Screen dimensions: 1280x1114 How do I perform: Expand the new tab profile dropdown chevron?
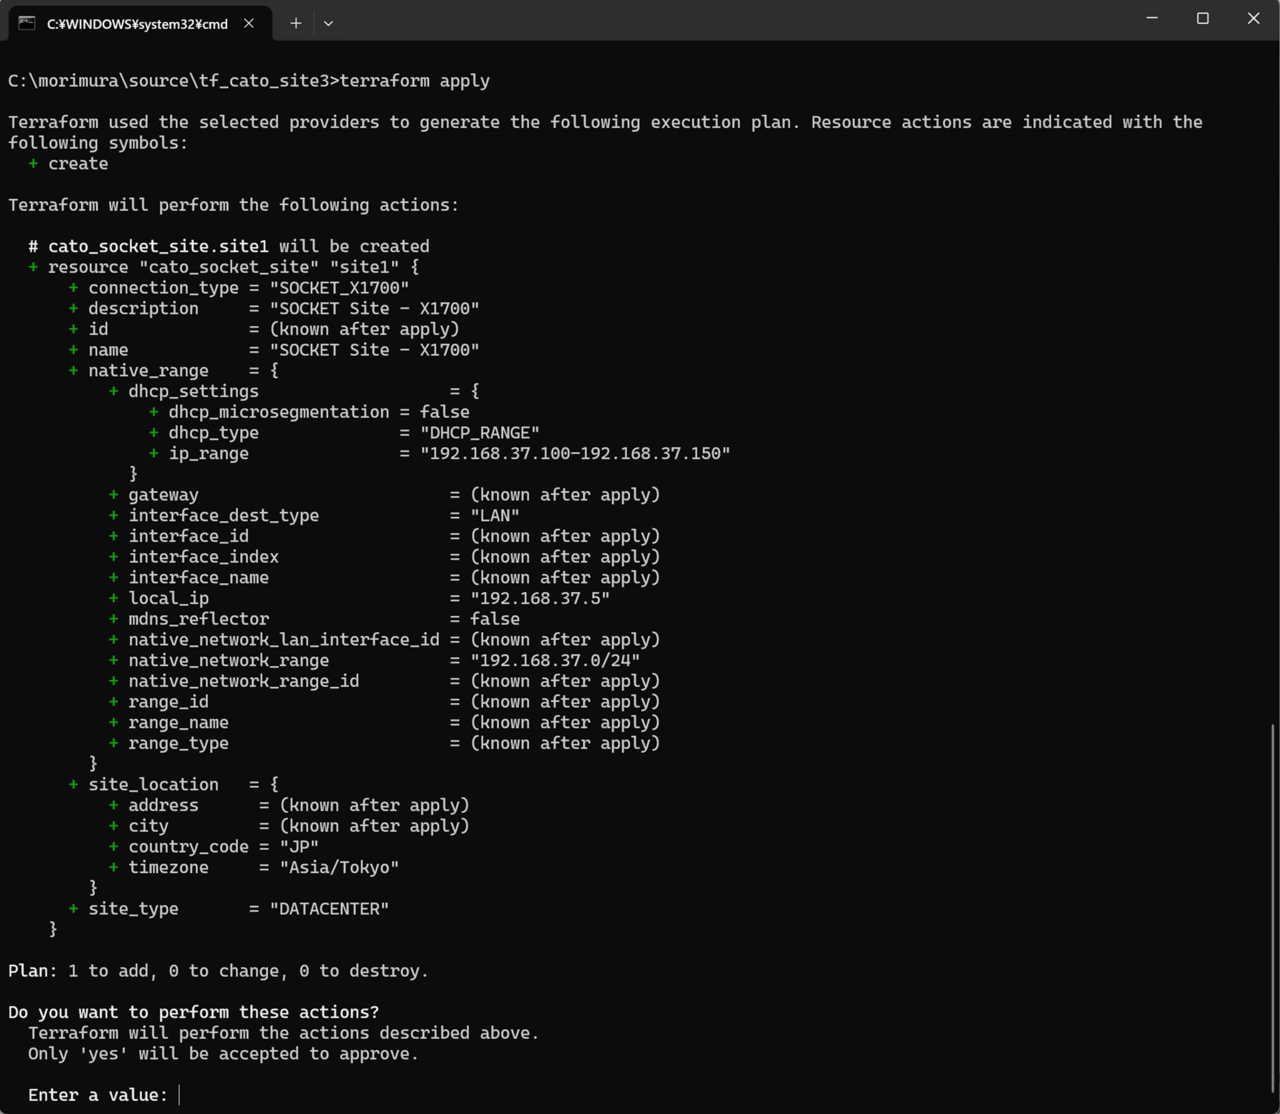(x=328, y=23)
